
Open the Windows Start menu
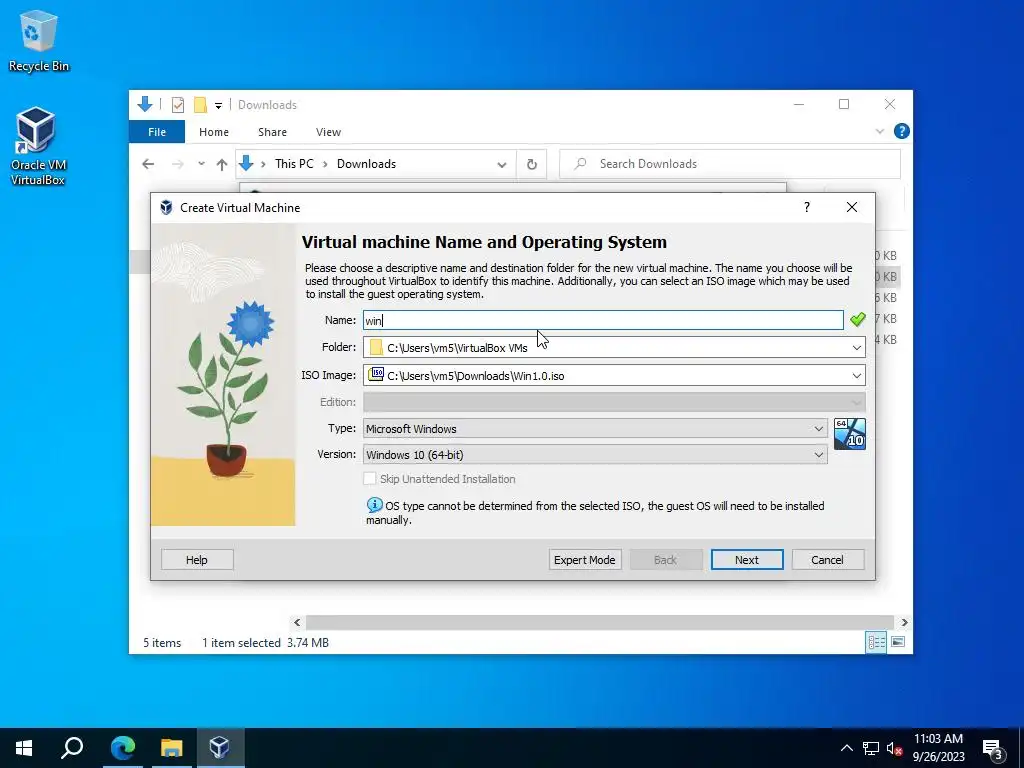[24, 748]
